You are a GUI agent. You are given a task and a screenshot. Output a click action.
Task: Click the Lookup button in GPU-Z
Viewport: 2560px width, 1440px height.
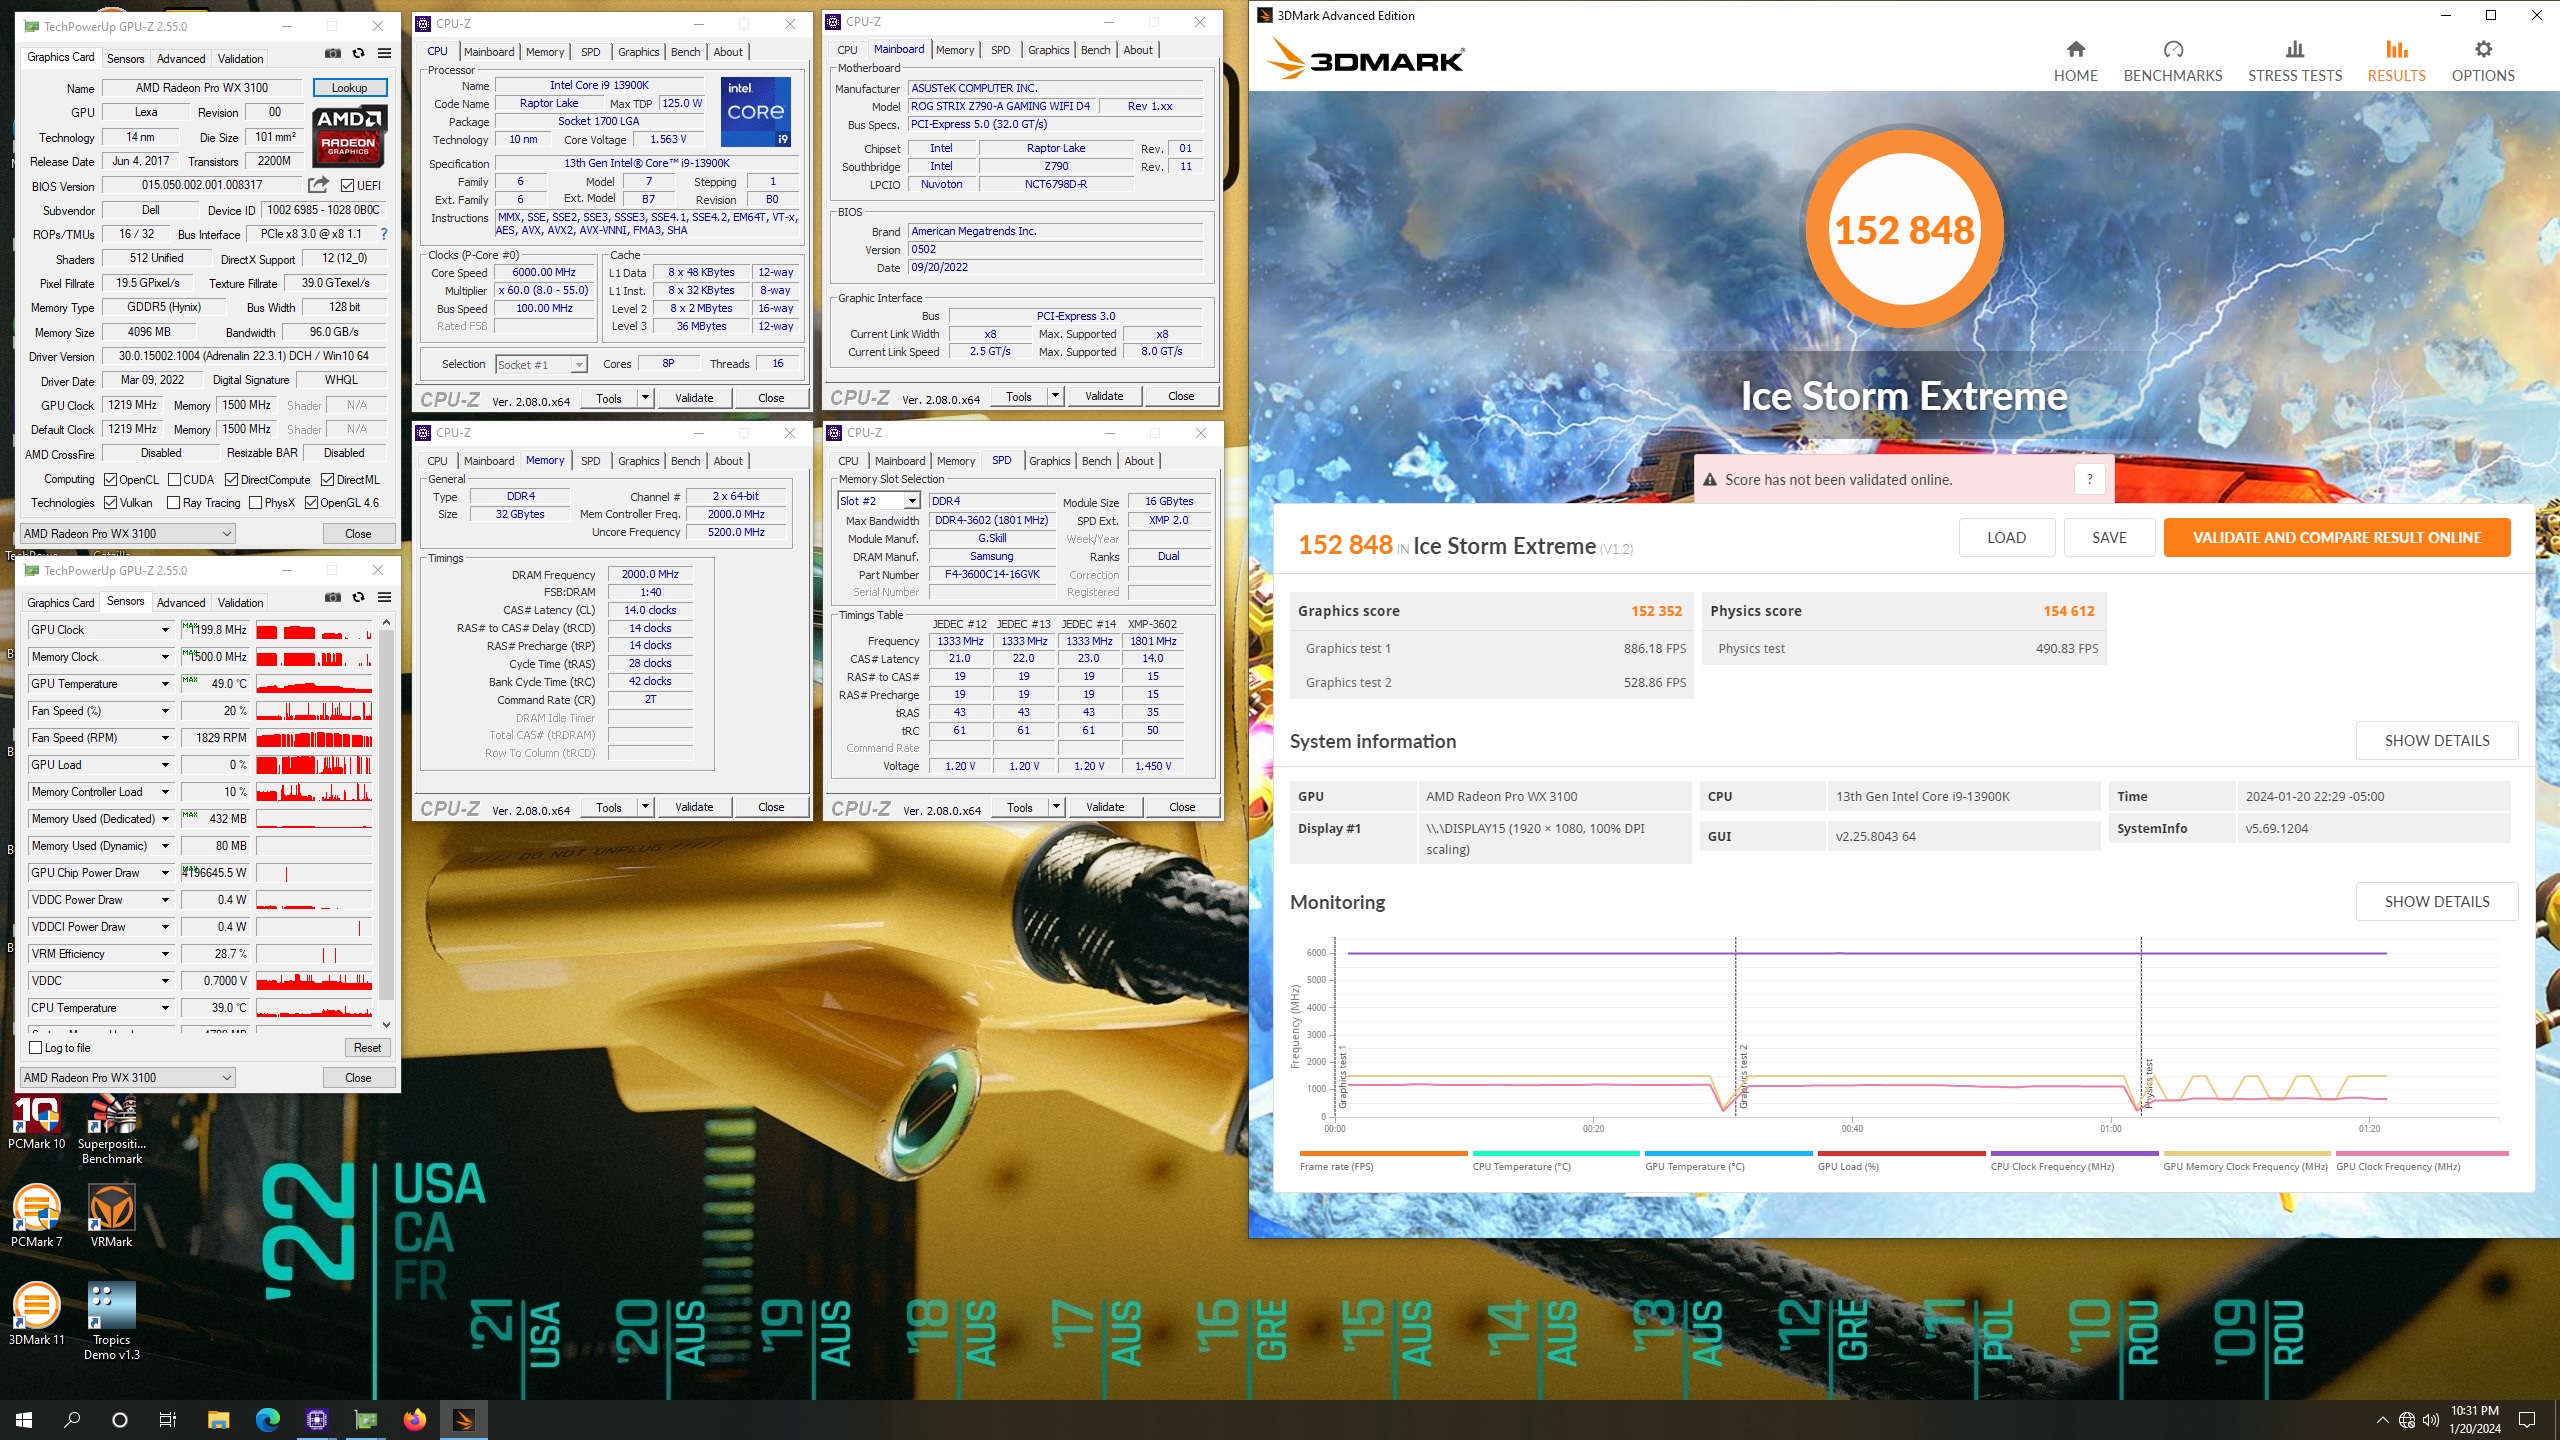coord(349,88)
